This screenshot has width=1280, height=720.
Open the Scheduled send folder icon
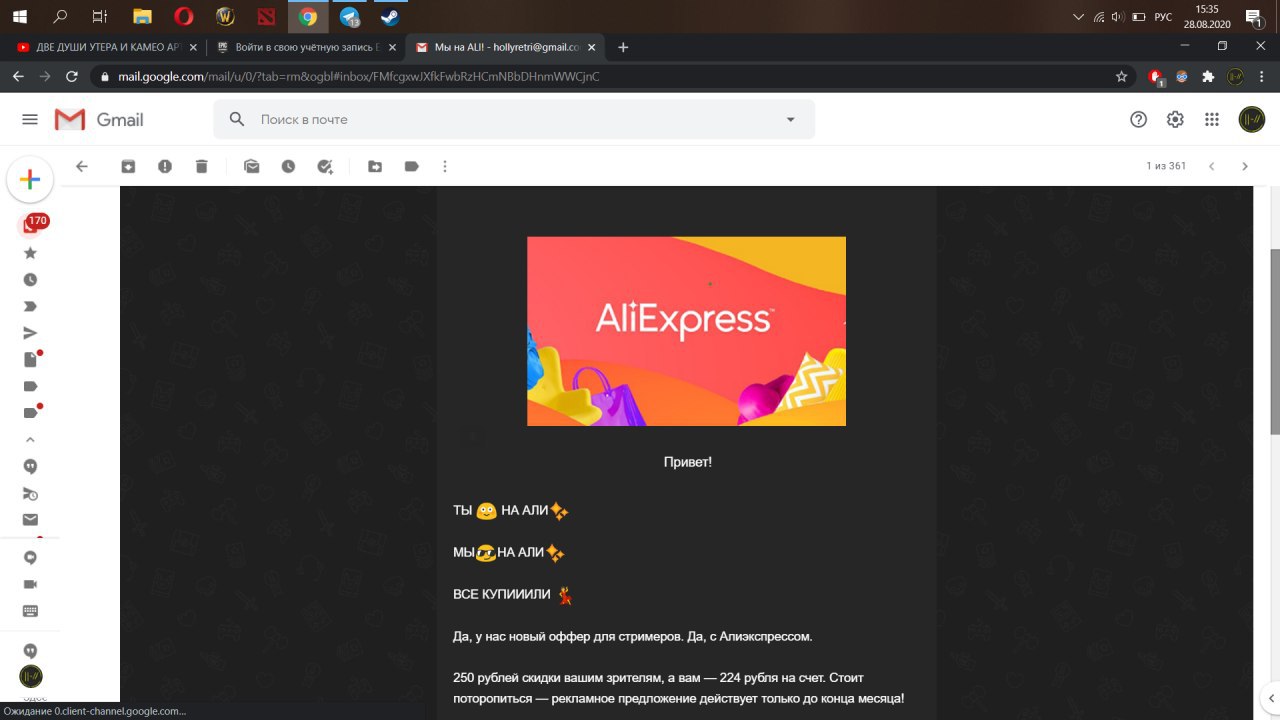click(x=30, y=493)
